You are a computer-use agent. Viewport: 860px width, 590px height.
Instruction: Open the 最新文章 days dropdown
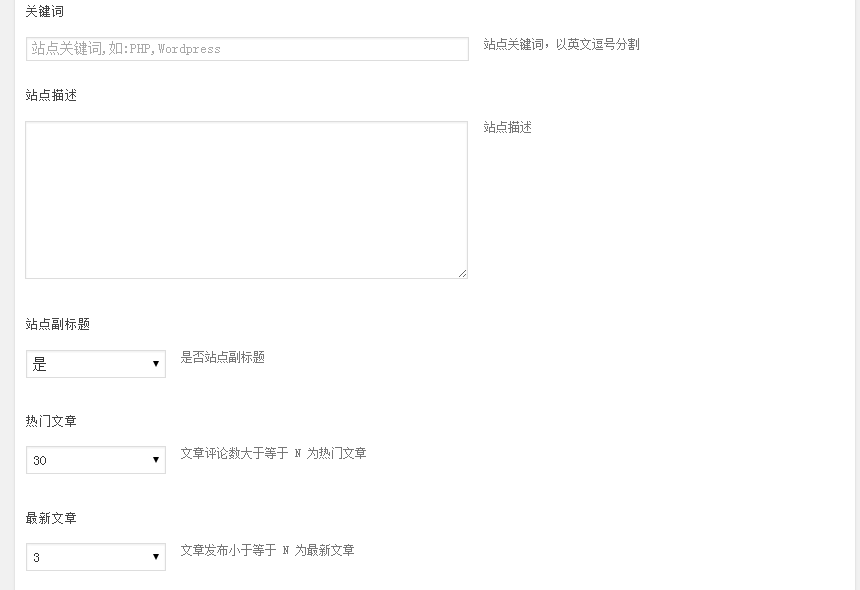point(95,557)
